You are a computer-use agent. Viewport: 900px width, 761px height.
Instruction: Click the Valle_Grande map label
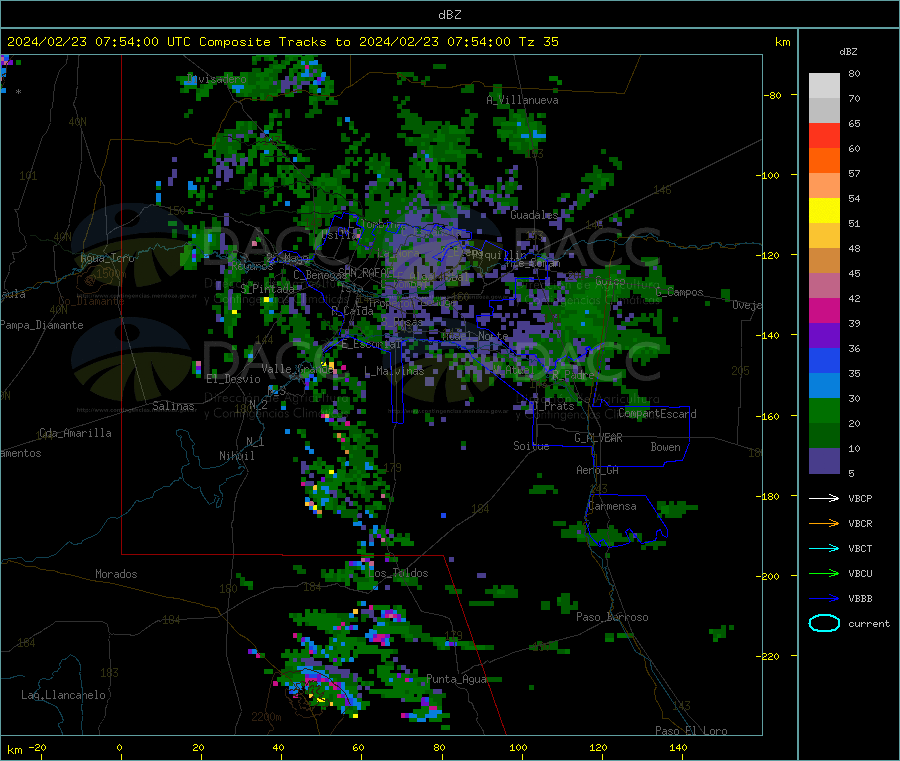tap(297, 369)
